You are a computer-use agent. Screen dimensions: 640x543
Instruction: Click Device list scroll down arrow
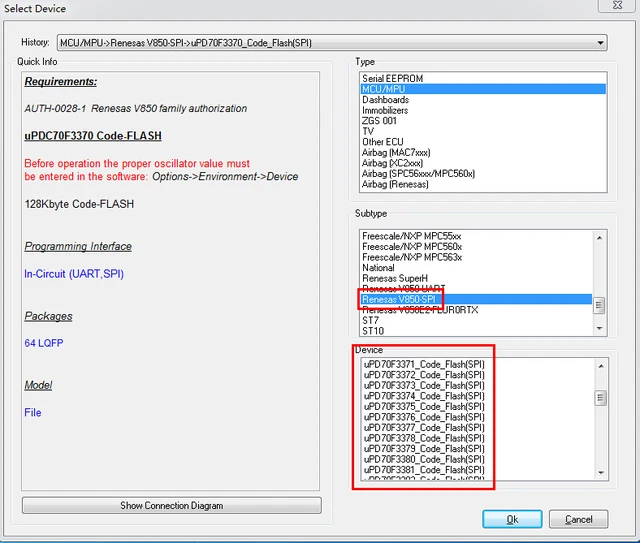click(601, 473)
